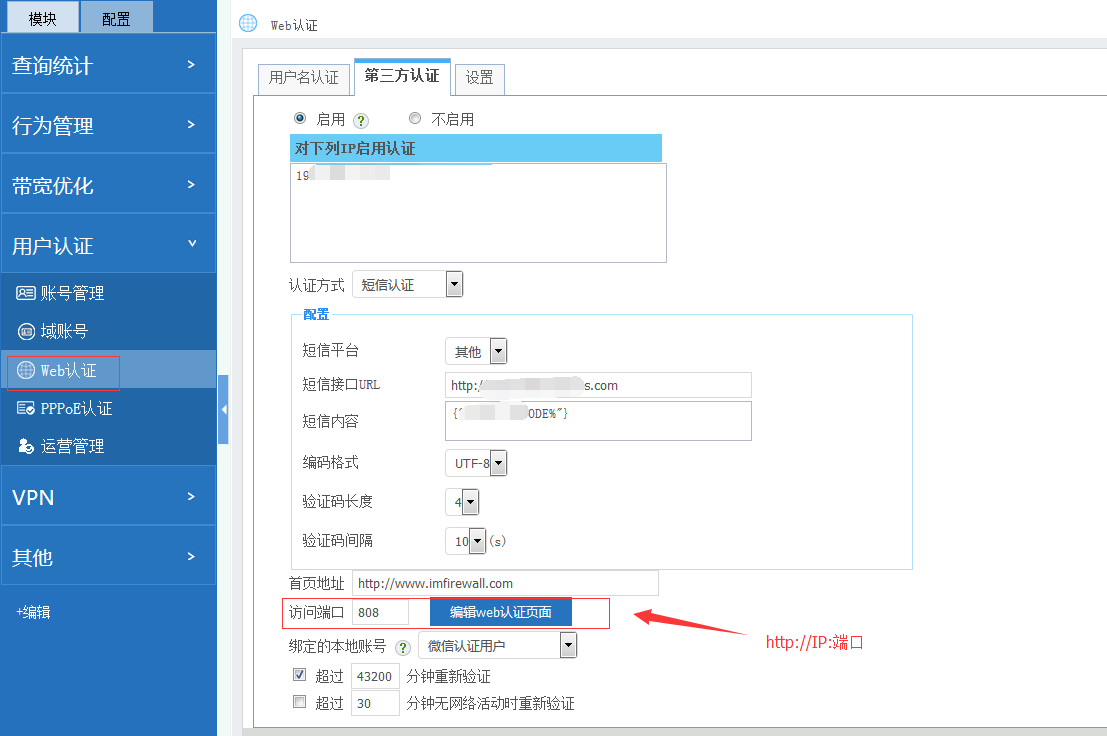The image size is (1107, 736).
Task: Click the 编辑web认证页面 button
Action: pos(500,612)
